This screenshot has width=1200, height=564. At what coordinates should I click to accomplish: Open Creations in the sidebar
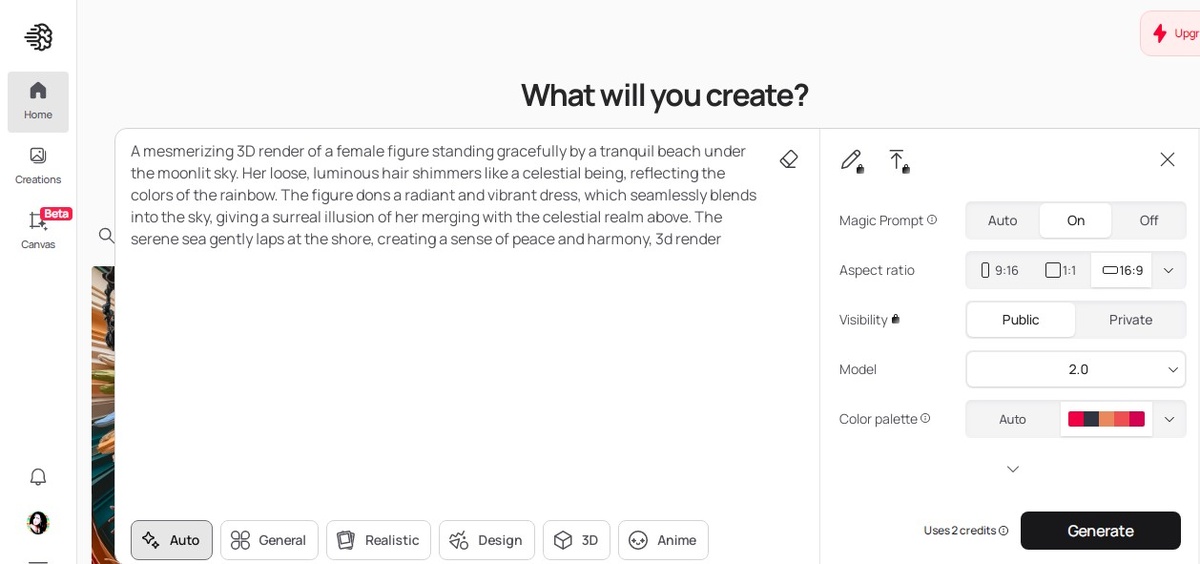click(38, 165)
